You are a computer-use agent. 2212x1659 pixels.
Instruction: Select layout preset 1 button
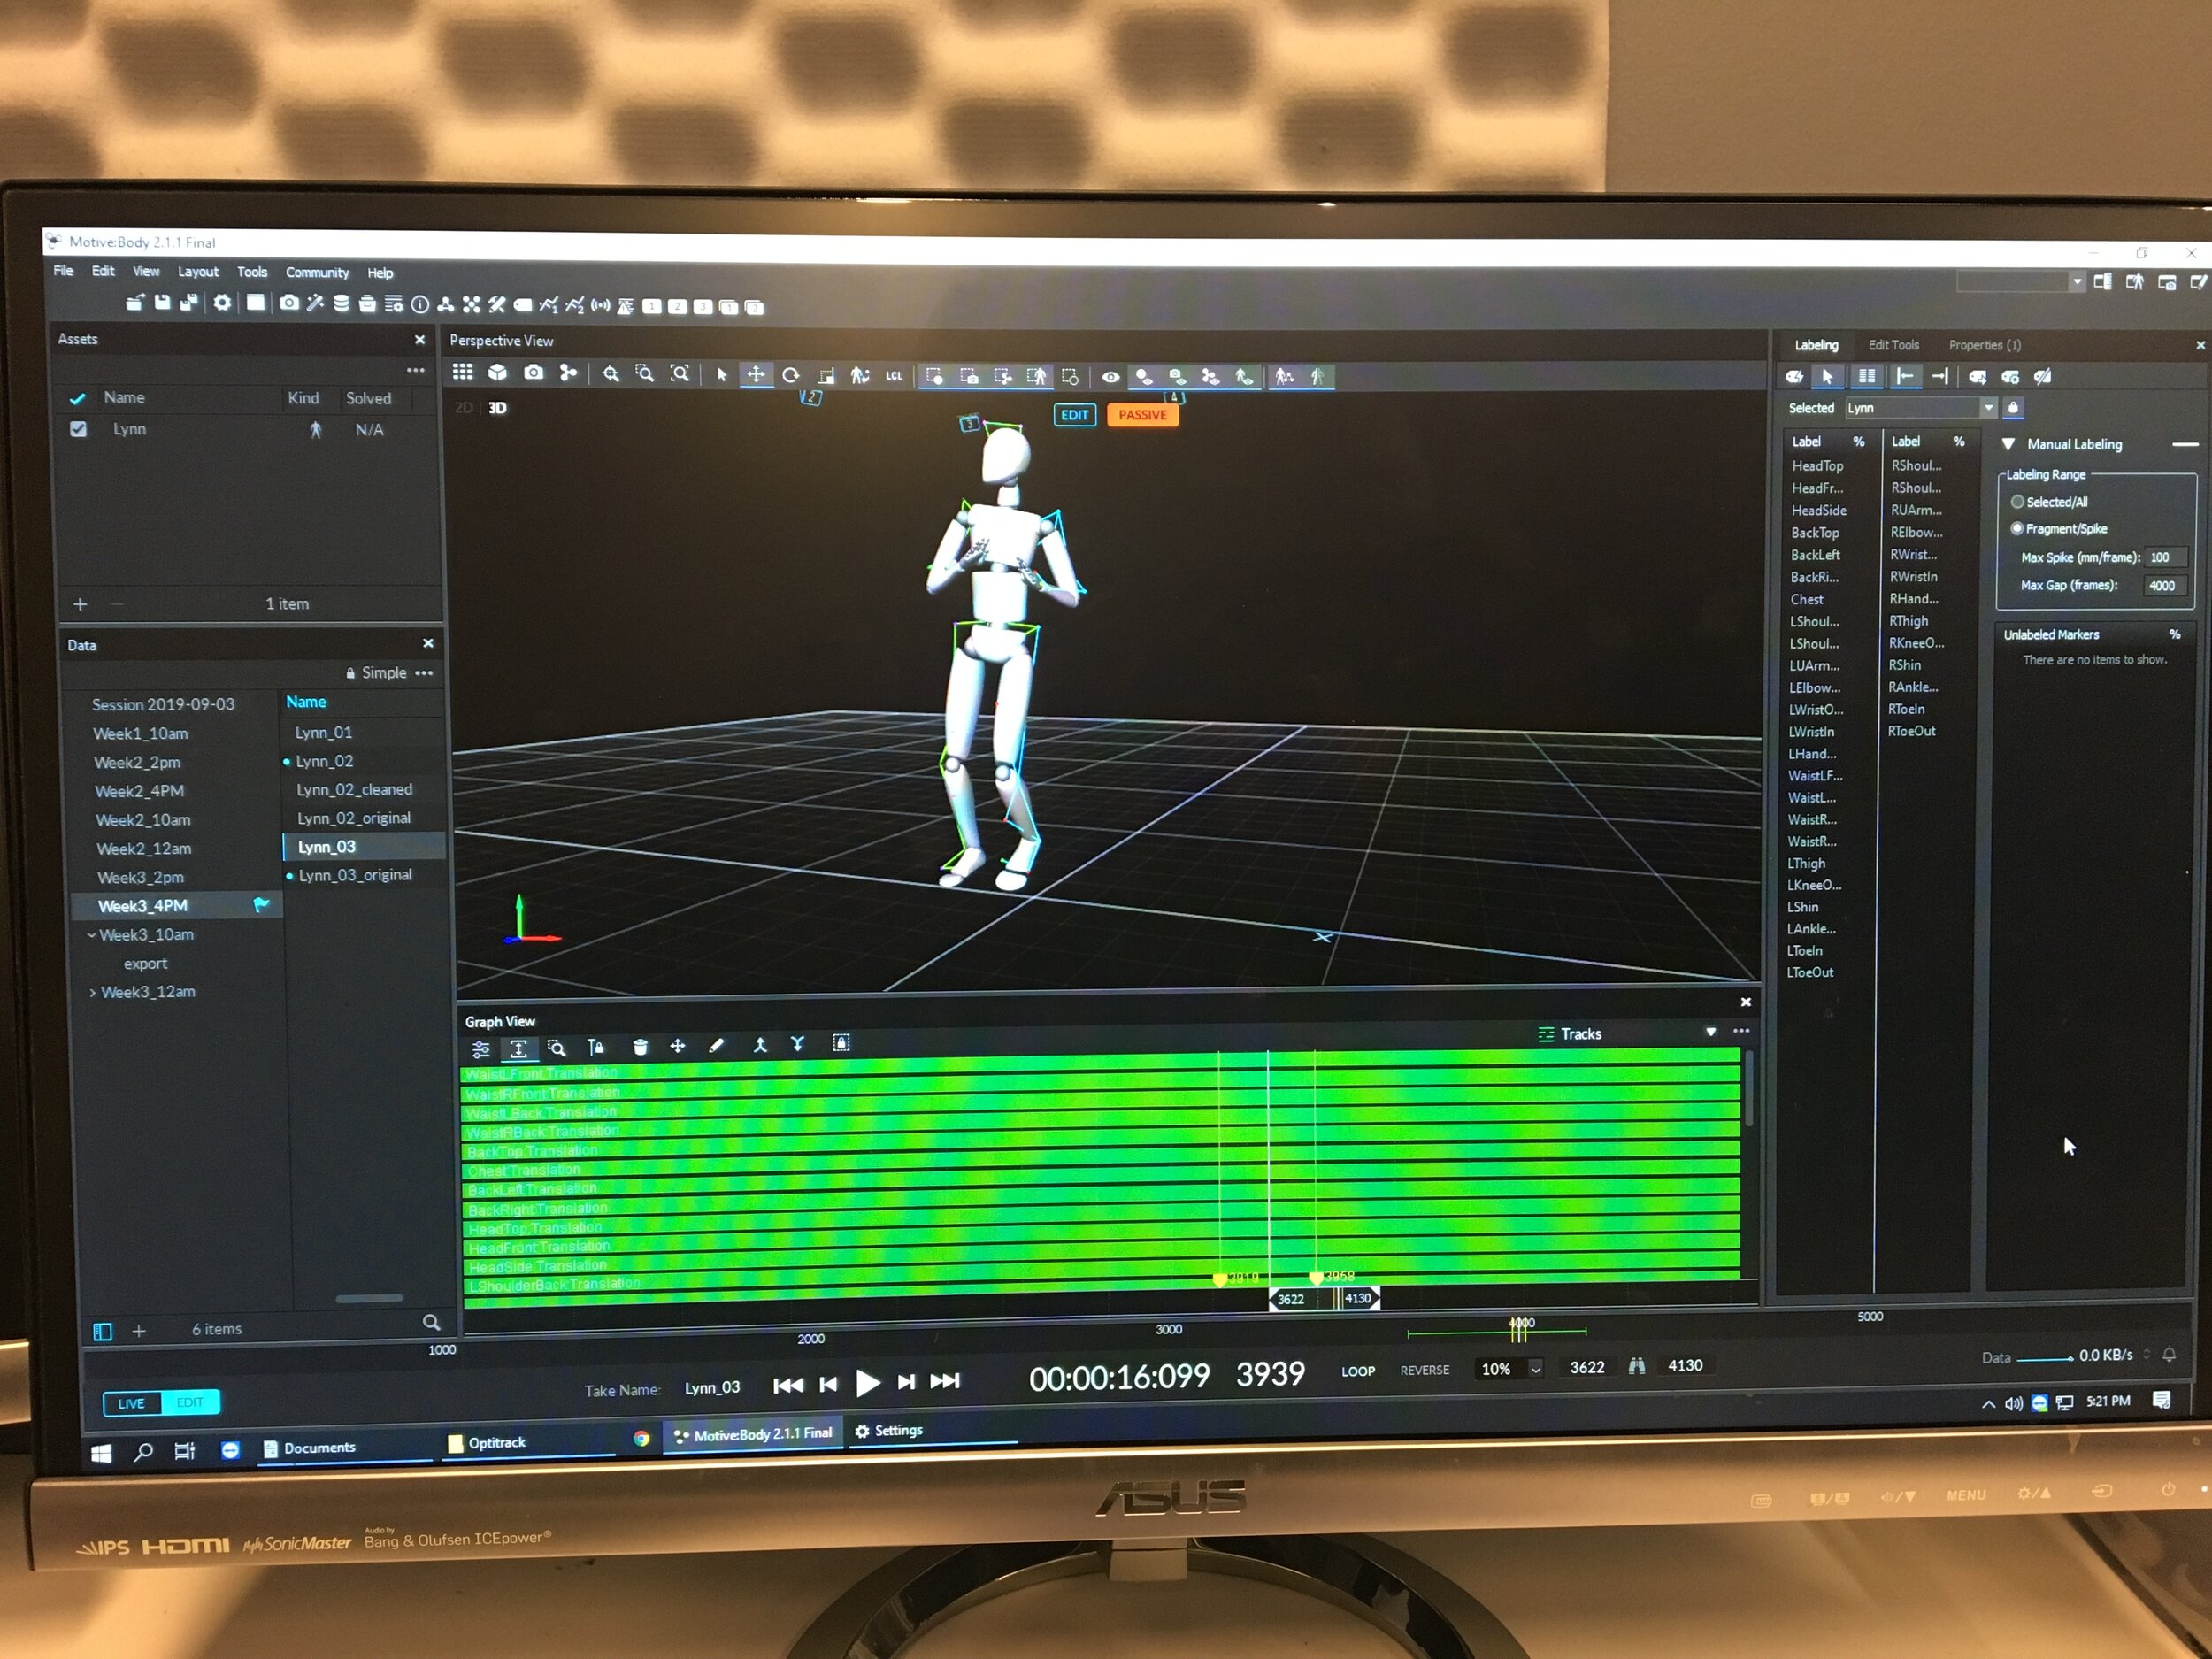[x=652, y=307]
